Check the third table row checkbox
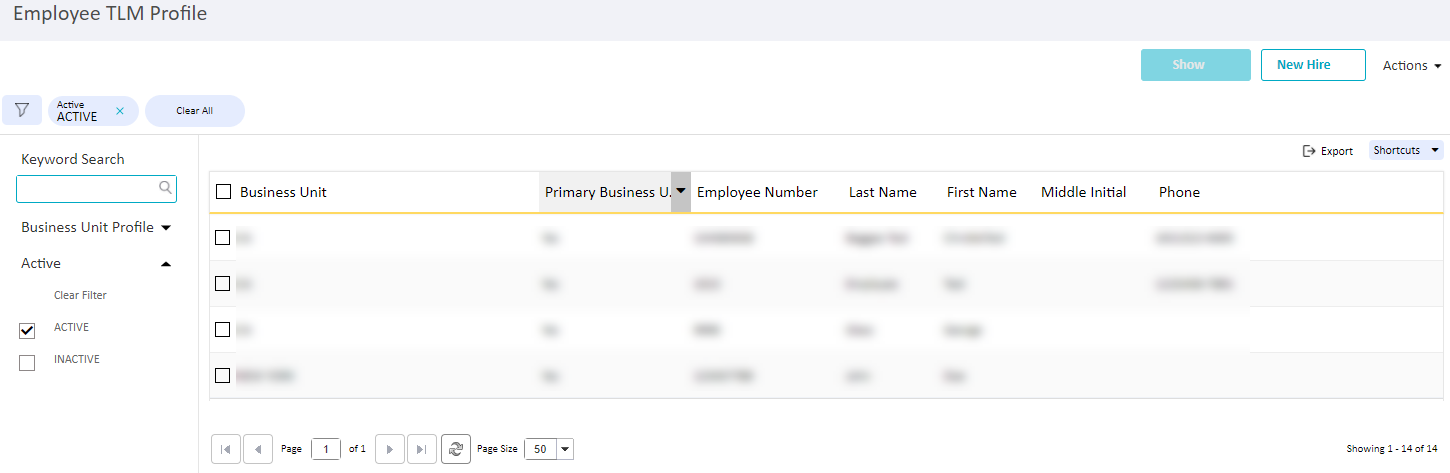Viewport: 1450px width, 473px height. pyautogui.click(x=223, y=330)
